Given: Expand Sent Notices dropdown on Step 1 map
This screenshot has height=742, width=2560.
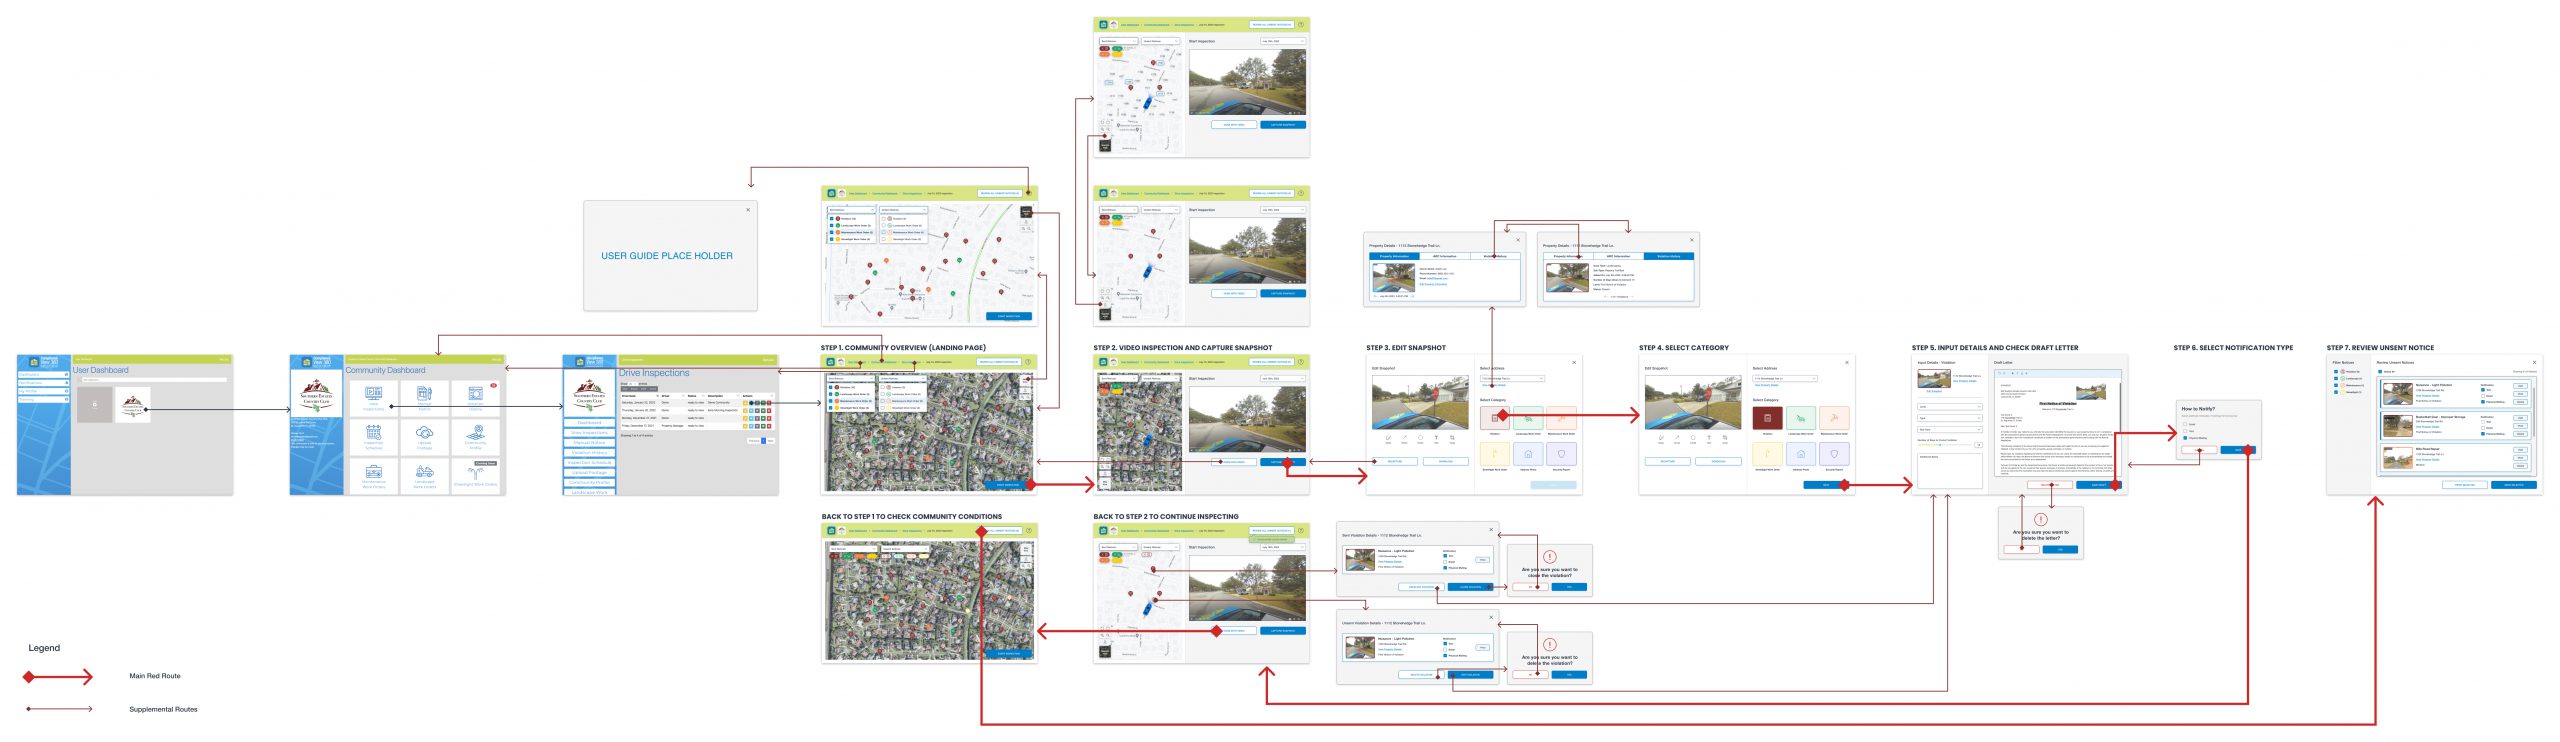Looking at the screenshot, I should point(851,378).
